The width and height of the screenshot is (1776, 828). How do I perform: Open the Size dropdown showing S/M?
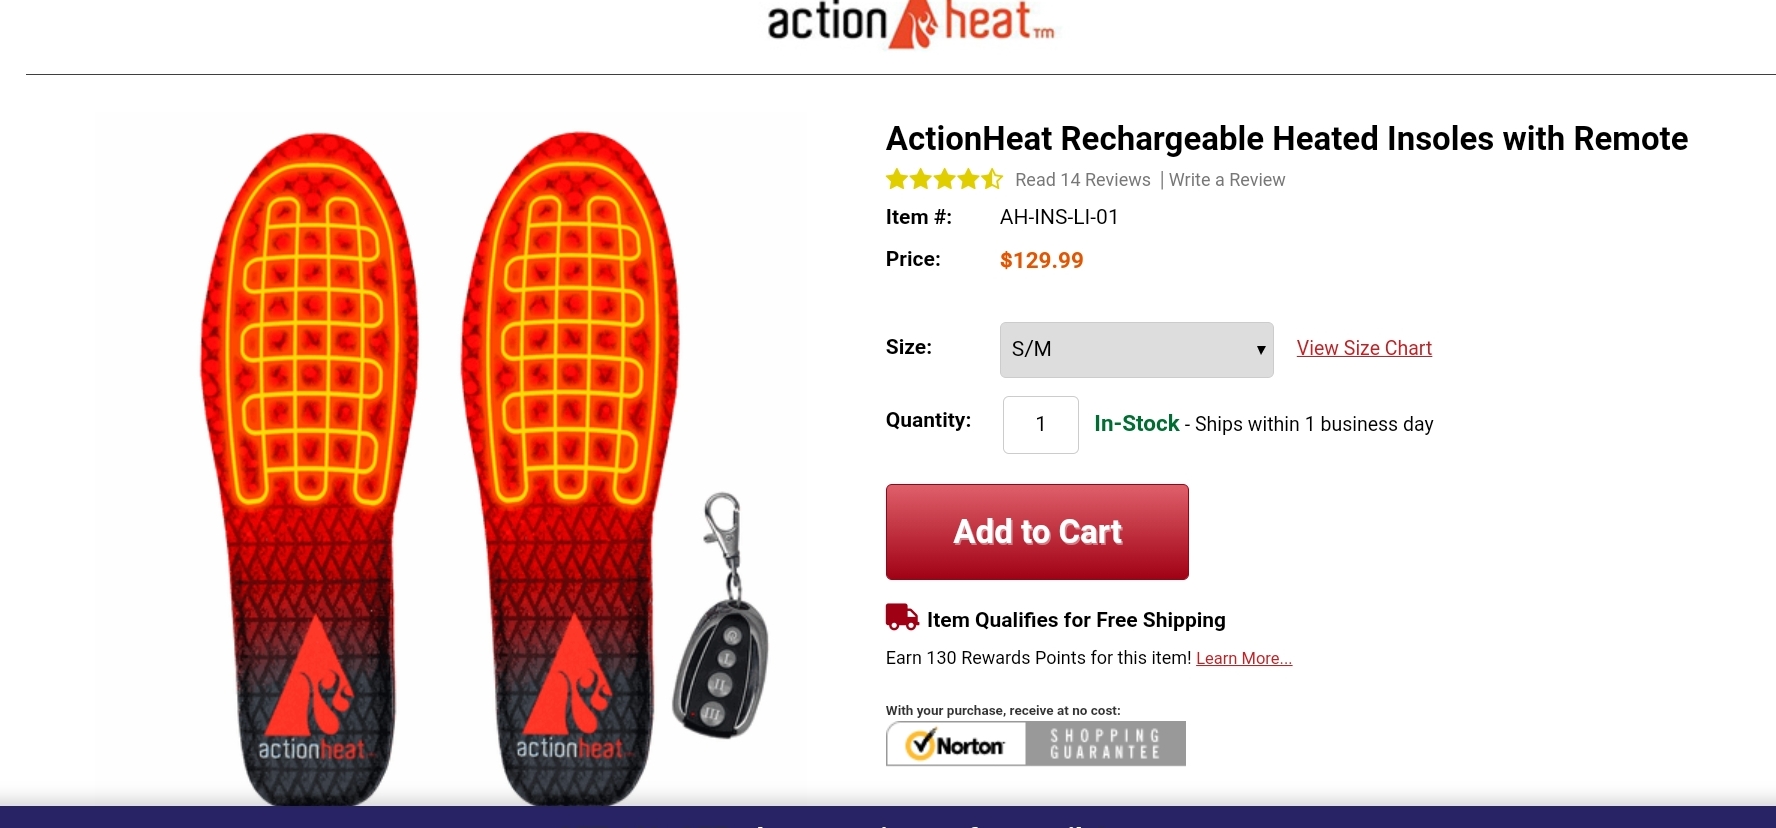click(1136, 350)
